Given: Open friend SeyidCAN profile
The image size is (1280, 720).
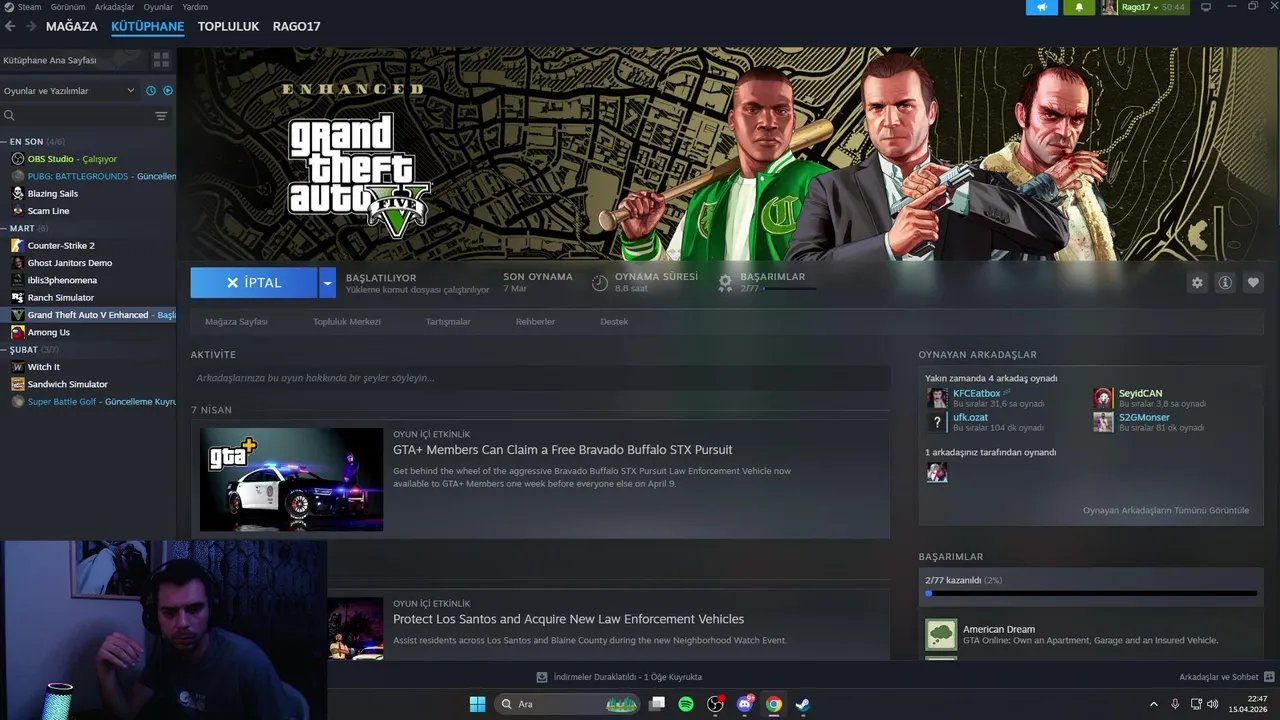Looking at the screenshot, I should coord(1140,393).
